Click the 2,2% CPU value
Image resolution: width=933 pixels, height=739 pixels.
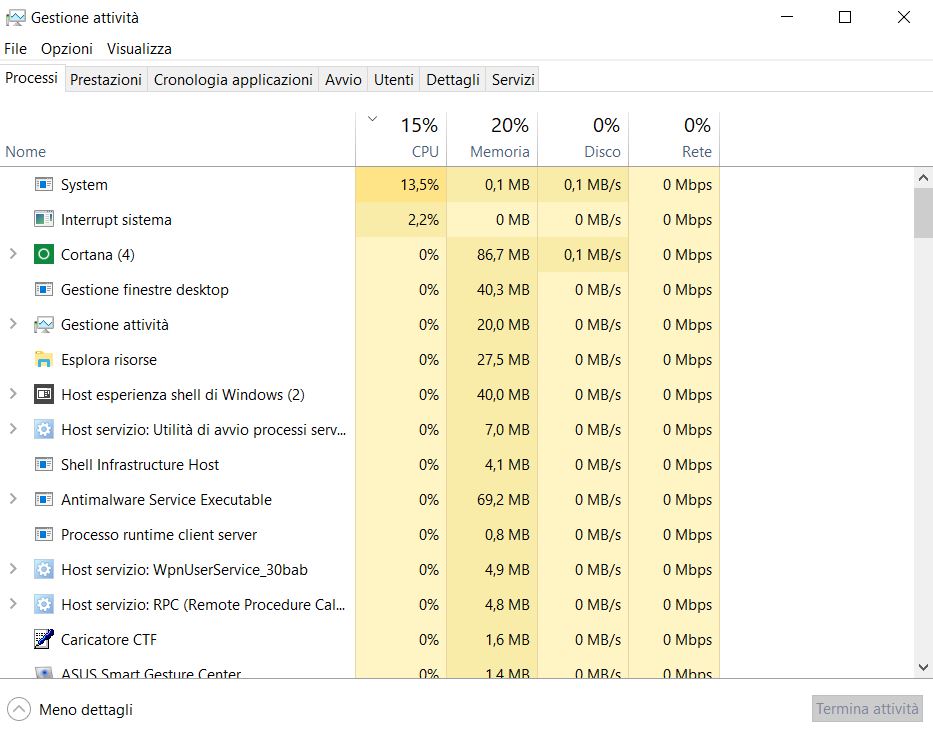tap(423, 220)
